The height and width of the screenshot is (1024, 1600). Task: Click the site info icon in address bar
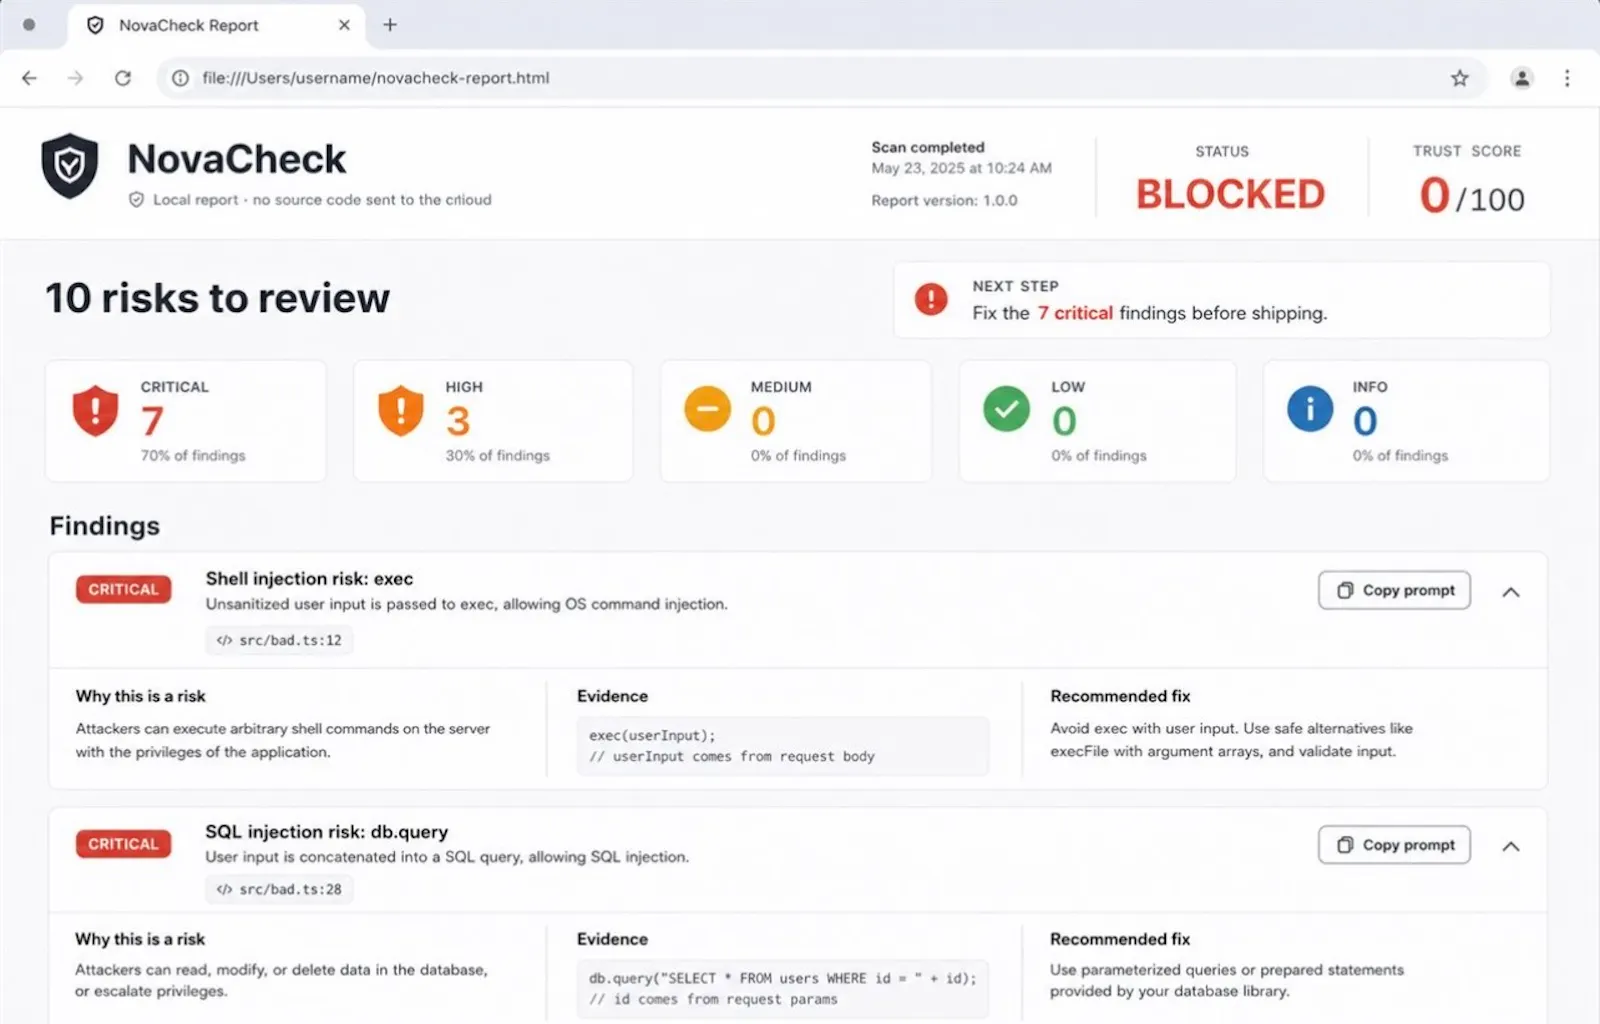180,78
